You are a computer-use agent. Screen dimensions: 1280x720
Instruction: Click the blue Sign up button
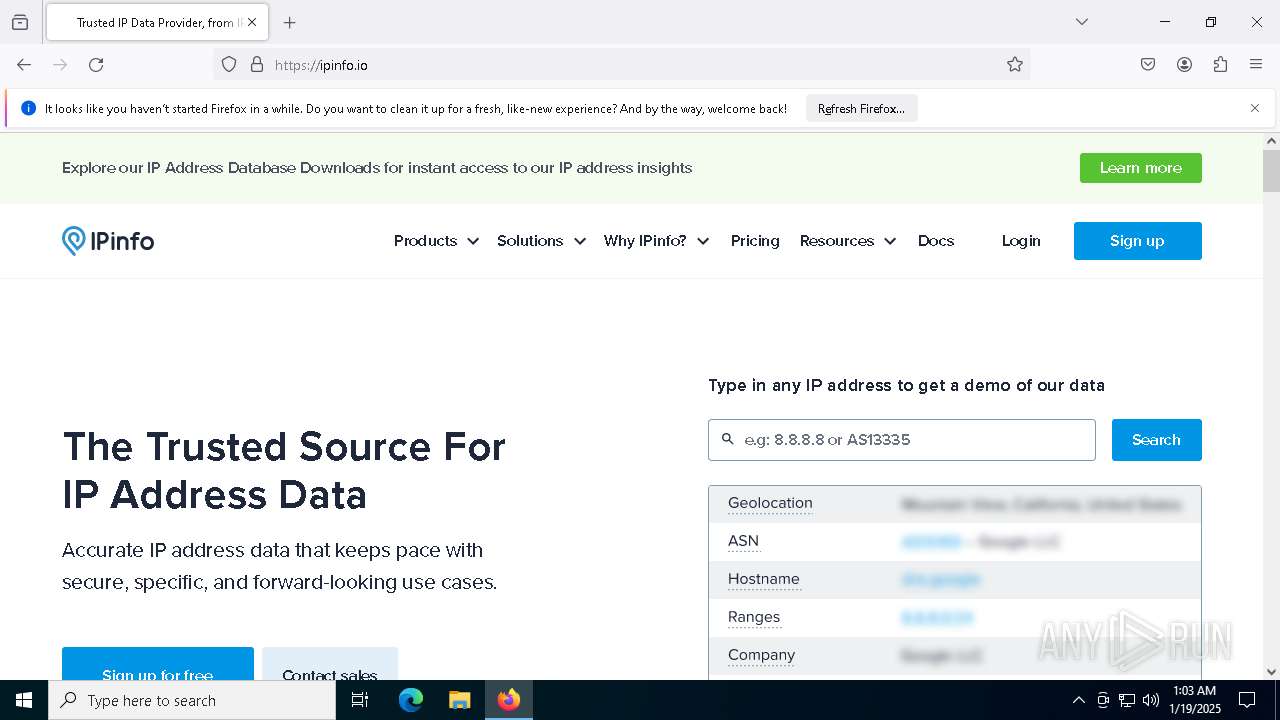point(1137,241)
